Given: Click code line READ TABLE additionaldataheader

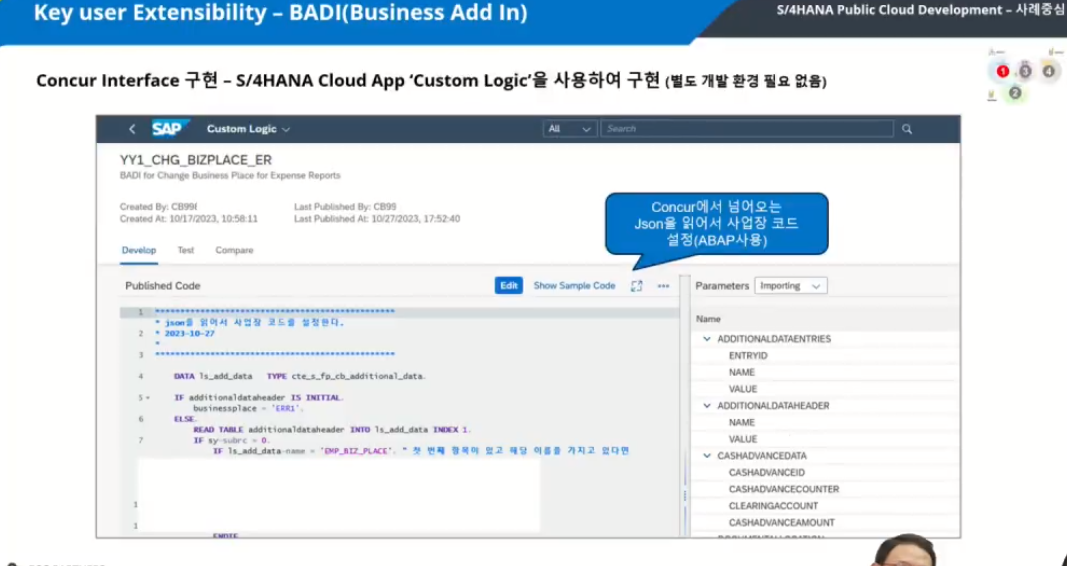Looking at the screenshot, I should tap(332, 430).
